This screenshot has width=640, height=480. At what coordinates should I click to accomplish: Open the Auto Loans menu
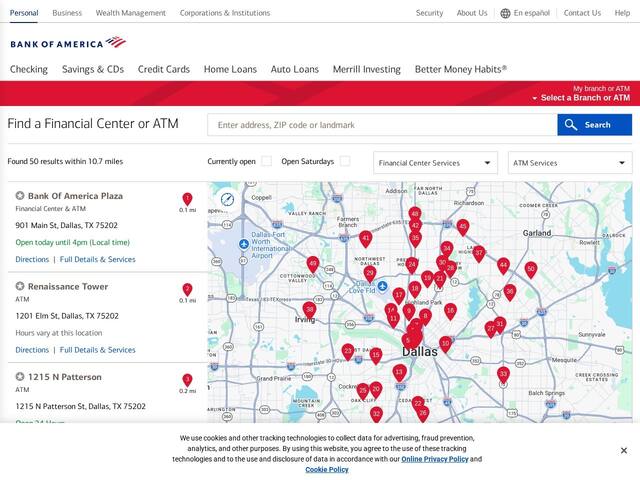tap(295, 69)
